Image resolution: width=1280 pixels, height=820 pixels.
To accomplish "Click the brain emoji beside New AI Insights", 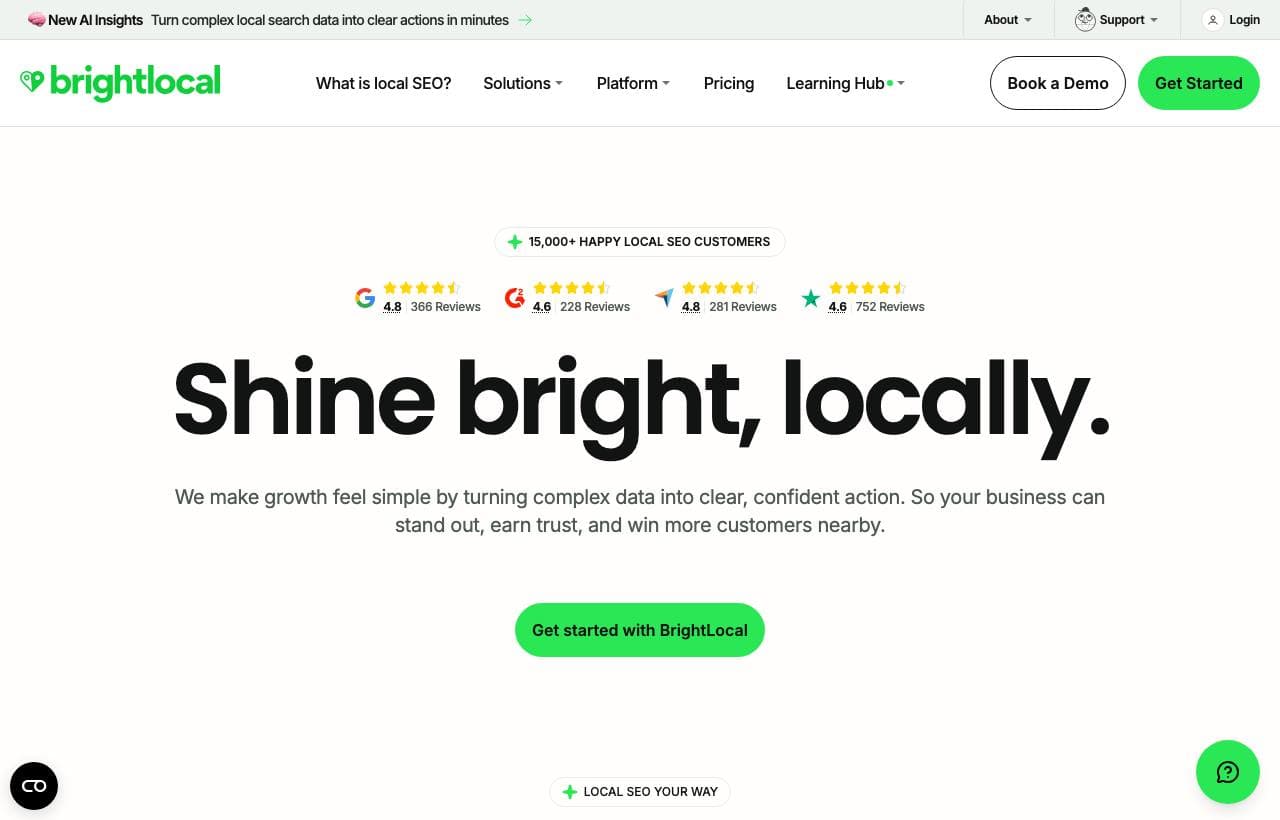I will (36, 20).
